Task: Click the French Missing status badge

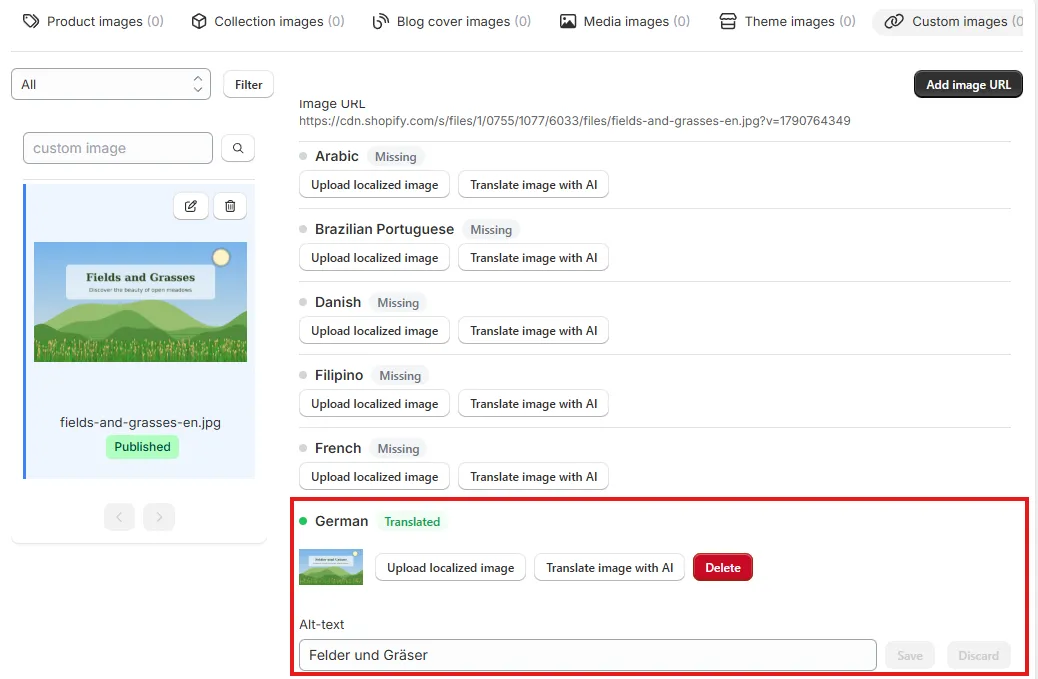Action: click(399, 449)
